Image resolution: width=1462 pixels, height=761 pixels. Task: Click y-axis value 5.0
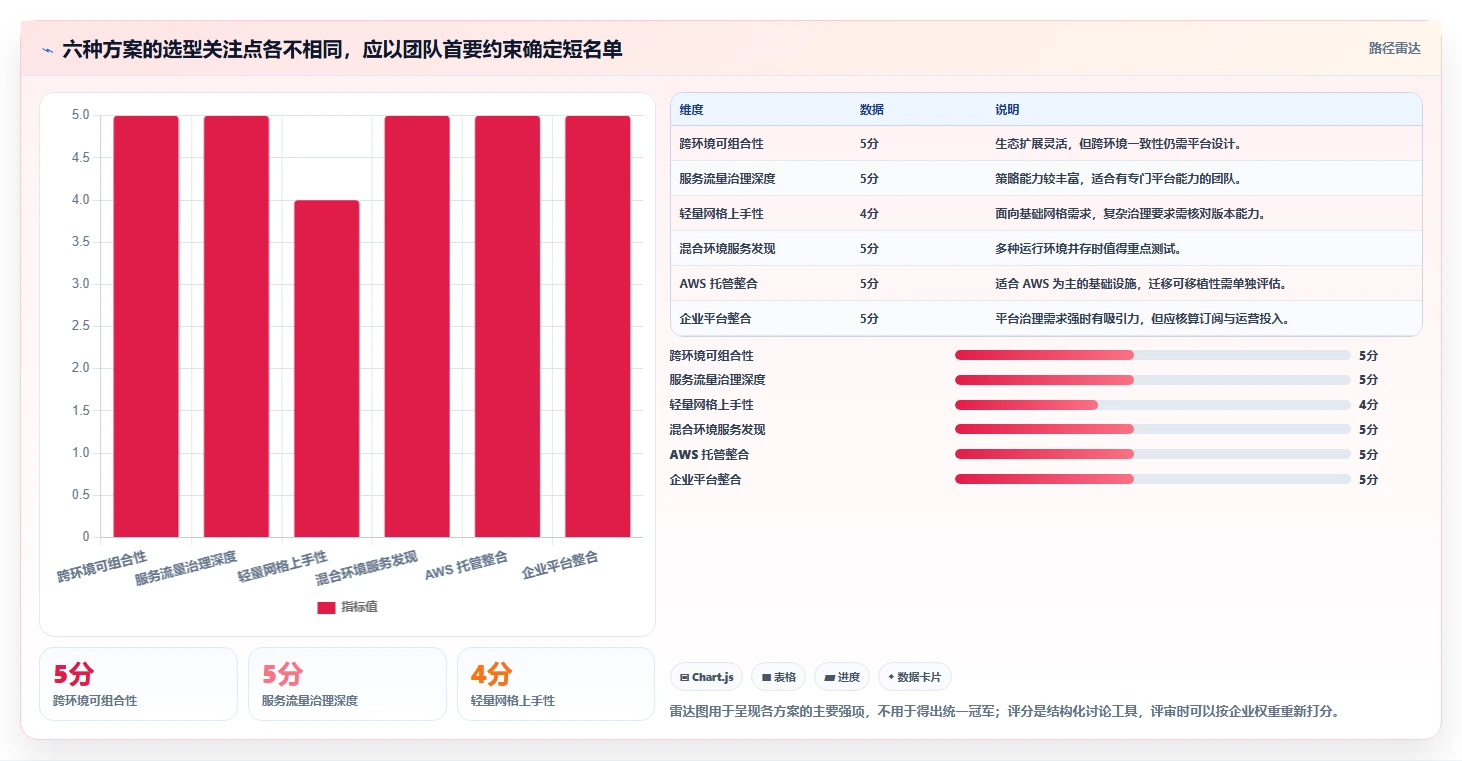(80, 116)
